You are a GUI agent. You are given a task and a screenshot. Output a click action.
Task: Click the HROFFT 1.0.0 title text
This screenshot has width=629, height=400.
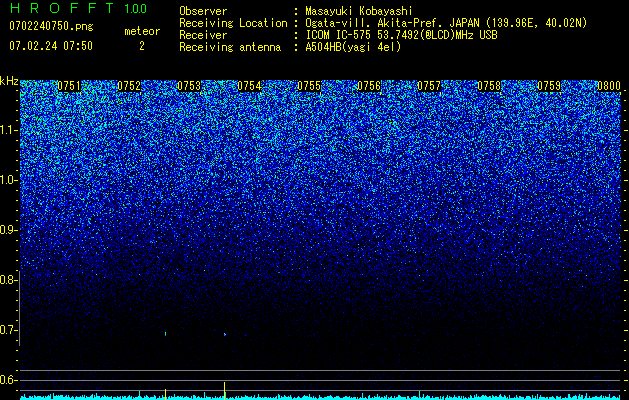click(78, 8)
